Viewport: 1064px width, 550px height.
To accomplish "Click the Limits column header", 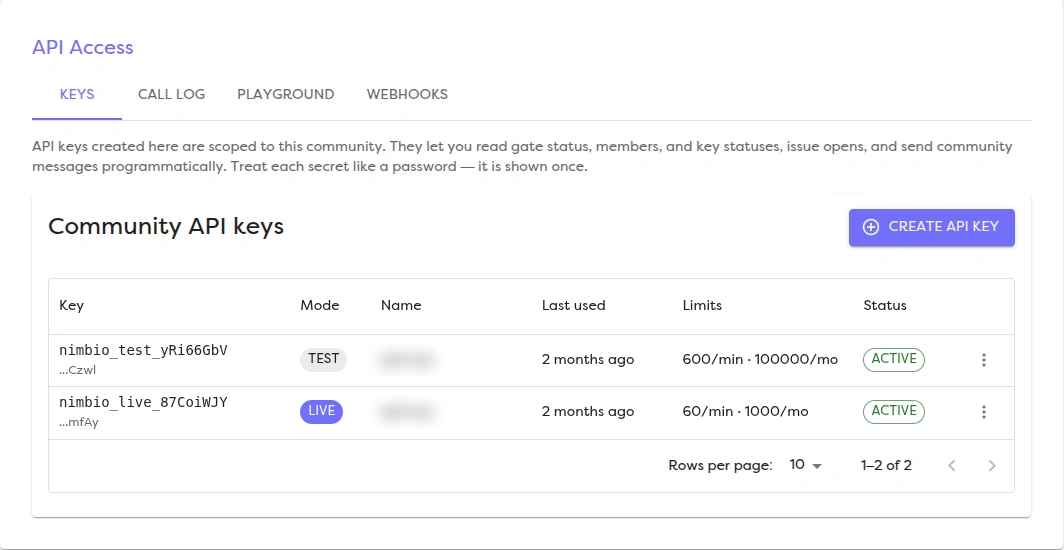I will pos(702,306).
